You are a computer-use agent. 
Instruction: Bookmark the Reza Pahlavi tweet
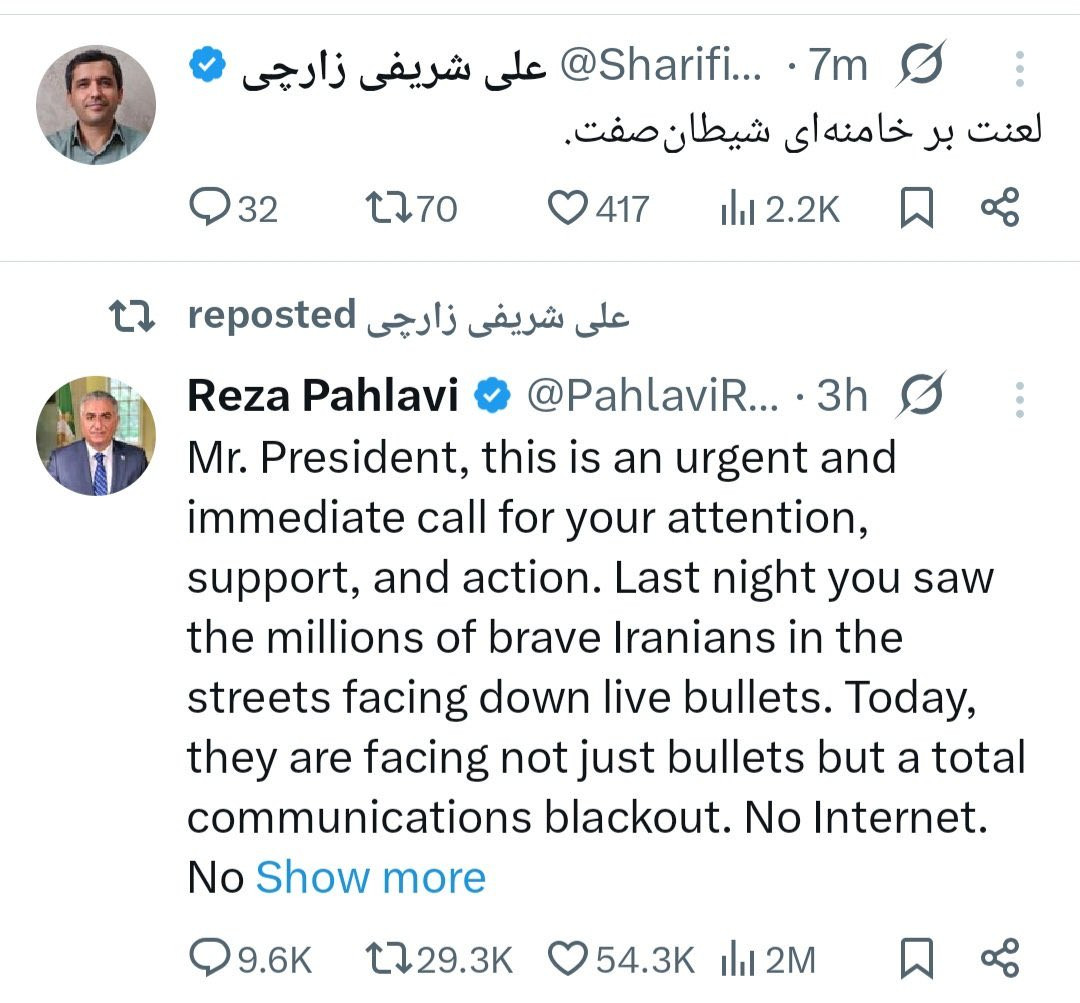[x=916, y=960]
